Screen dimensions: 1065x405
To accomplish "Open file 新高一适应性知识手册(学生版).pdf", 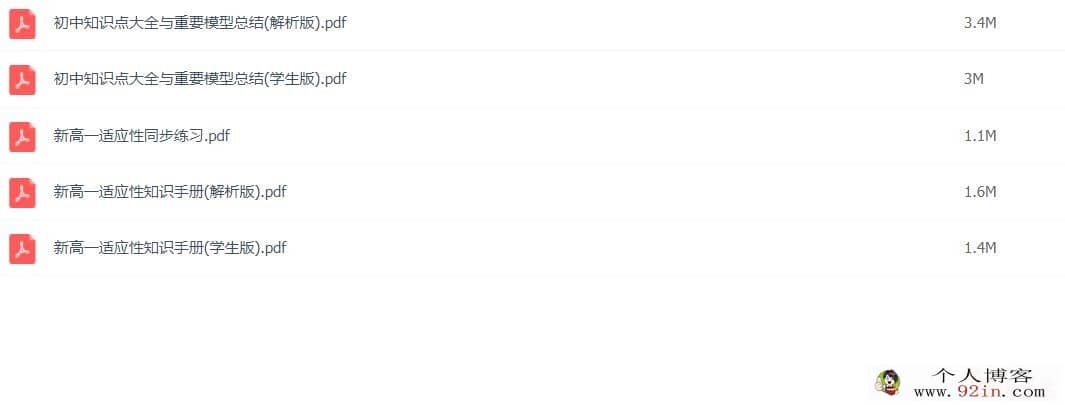I will point(170,248).
